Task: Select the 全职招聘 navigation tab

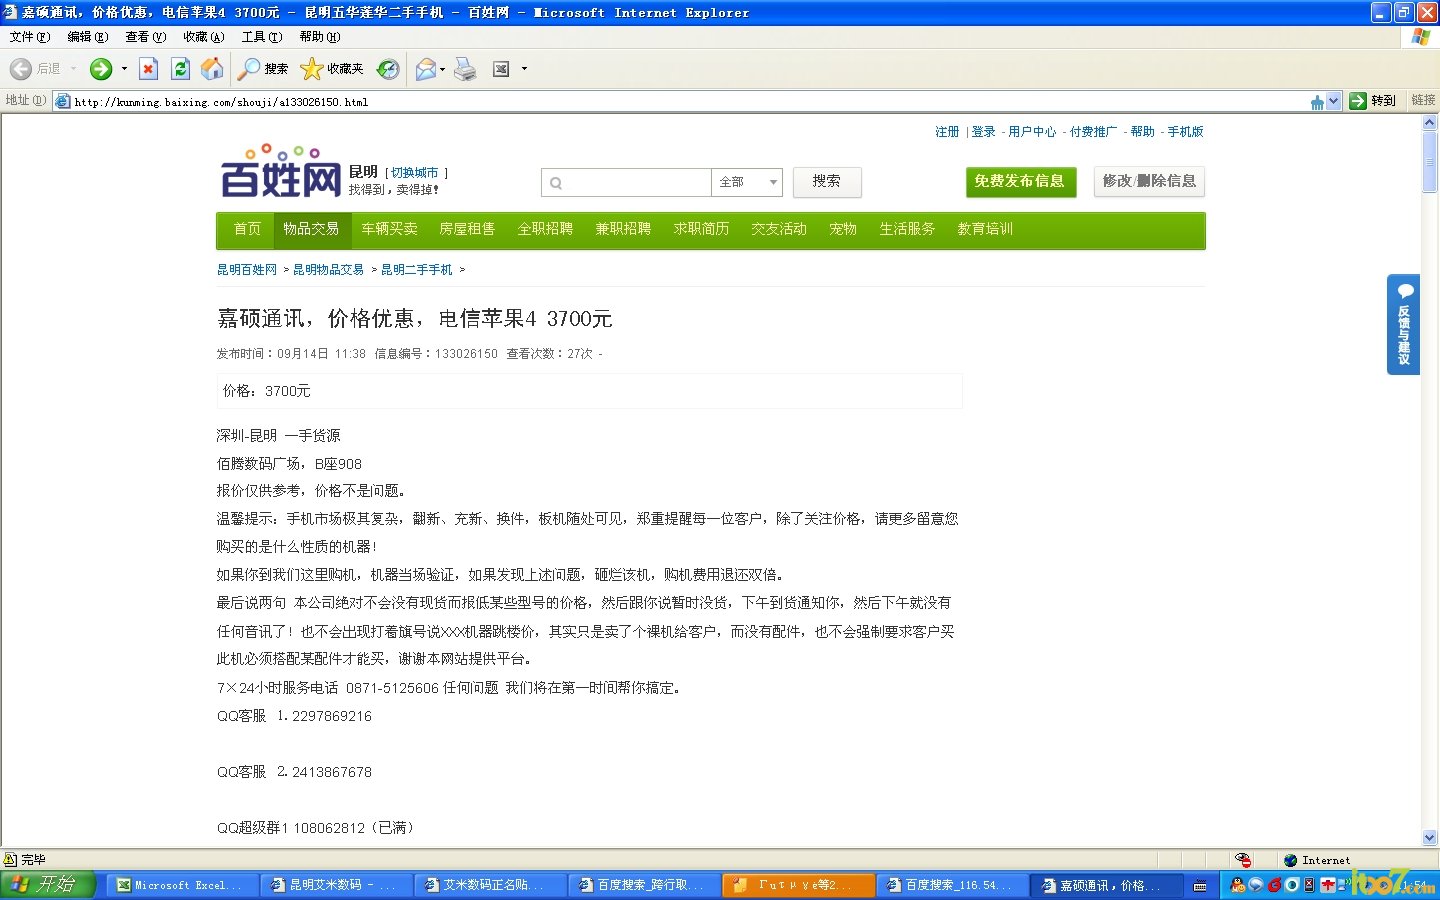Action: (x=545, y=229)
